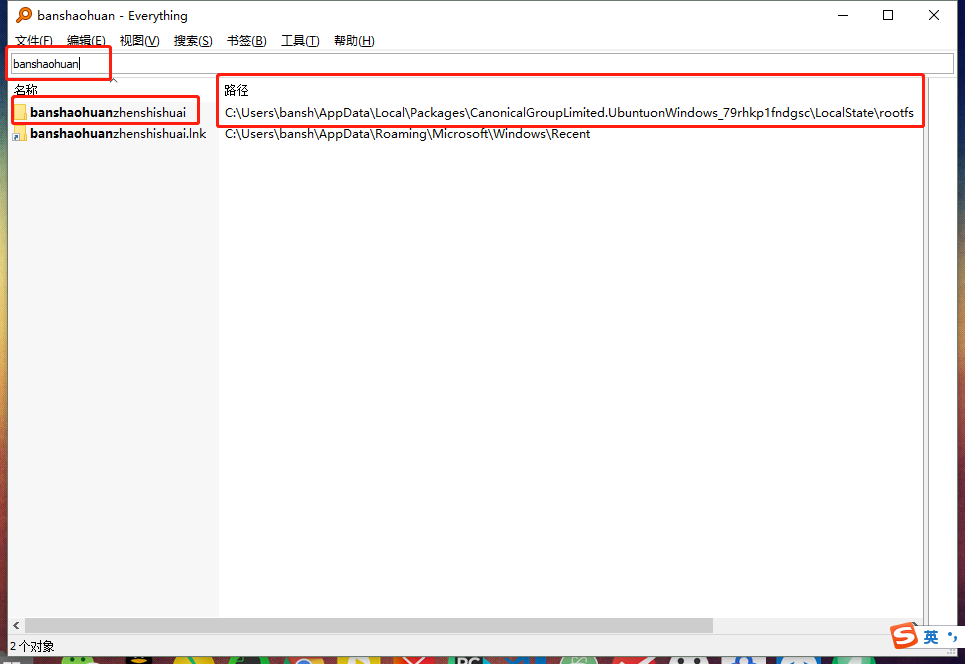Maximize the Everything window

(x=888, y=15)
